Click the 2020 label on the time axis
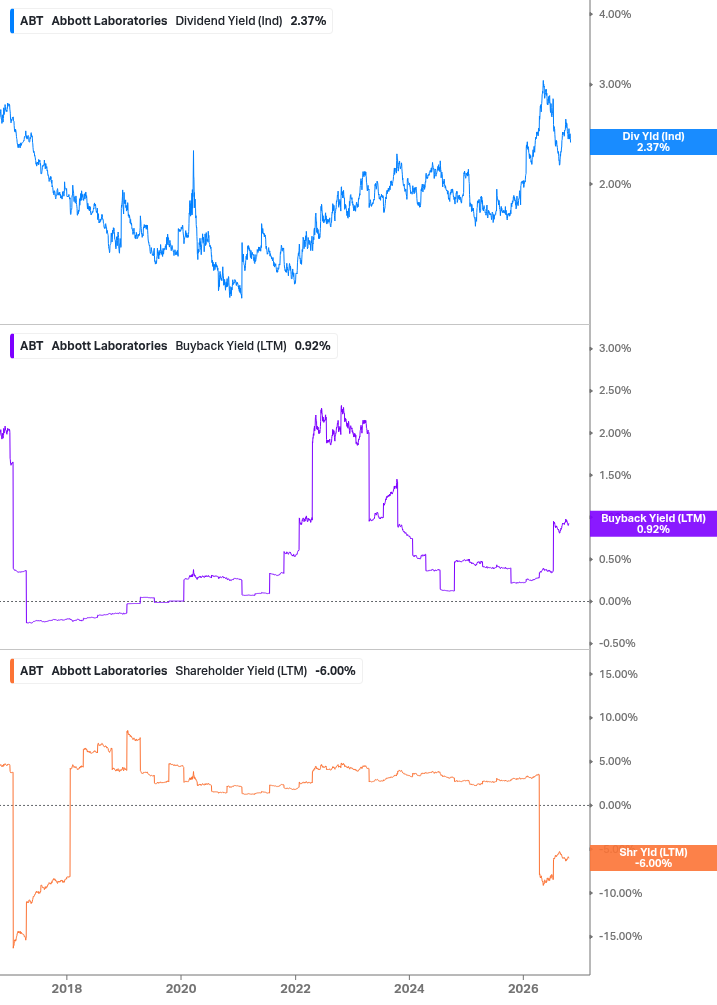Viewport: 717px width, 1005px height. coord(181,988)
